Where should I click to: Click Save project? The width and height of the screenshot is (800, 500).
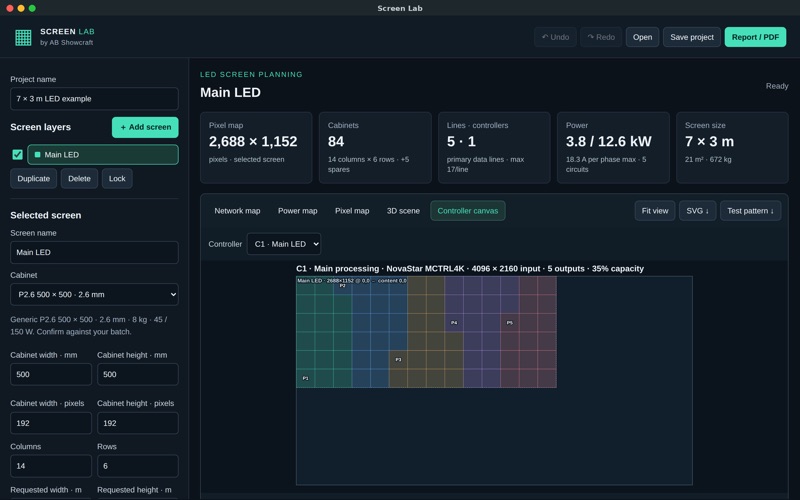(x=692, y=37)
